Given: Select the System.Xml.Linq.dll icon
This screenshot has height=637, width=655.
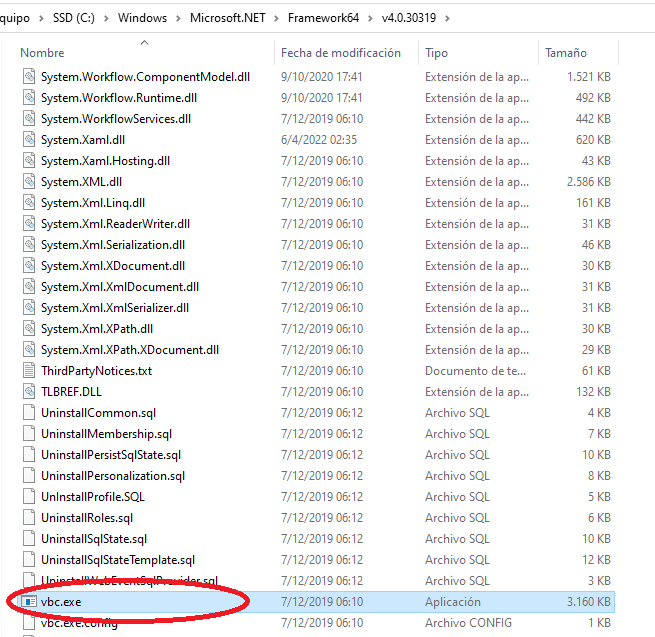Looking at the screenshot, I should 29,203.
